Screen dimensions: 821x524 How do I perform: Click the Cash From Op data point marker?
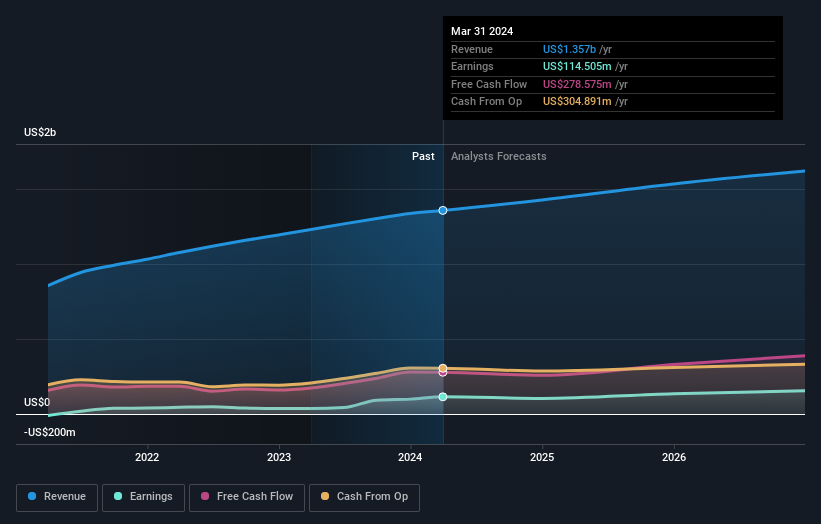(x=443, y=368)
